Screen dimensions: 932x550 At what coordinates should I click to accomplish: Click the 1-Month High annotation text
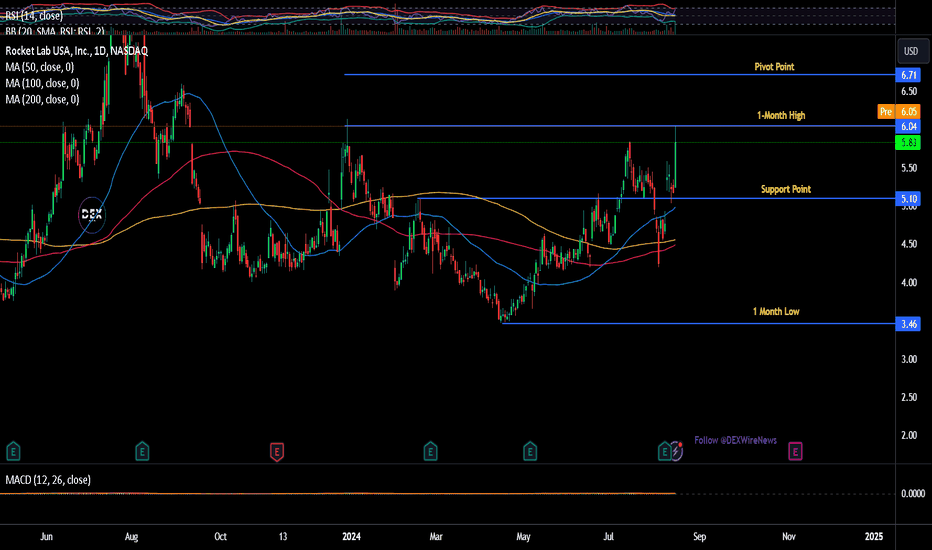coord(781,115)
